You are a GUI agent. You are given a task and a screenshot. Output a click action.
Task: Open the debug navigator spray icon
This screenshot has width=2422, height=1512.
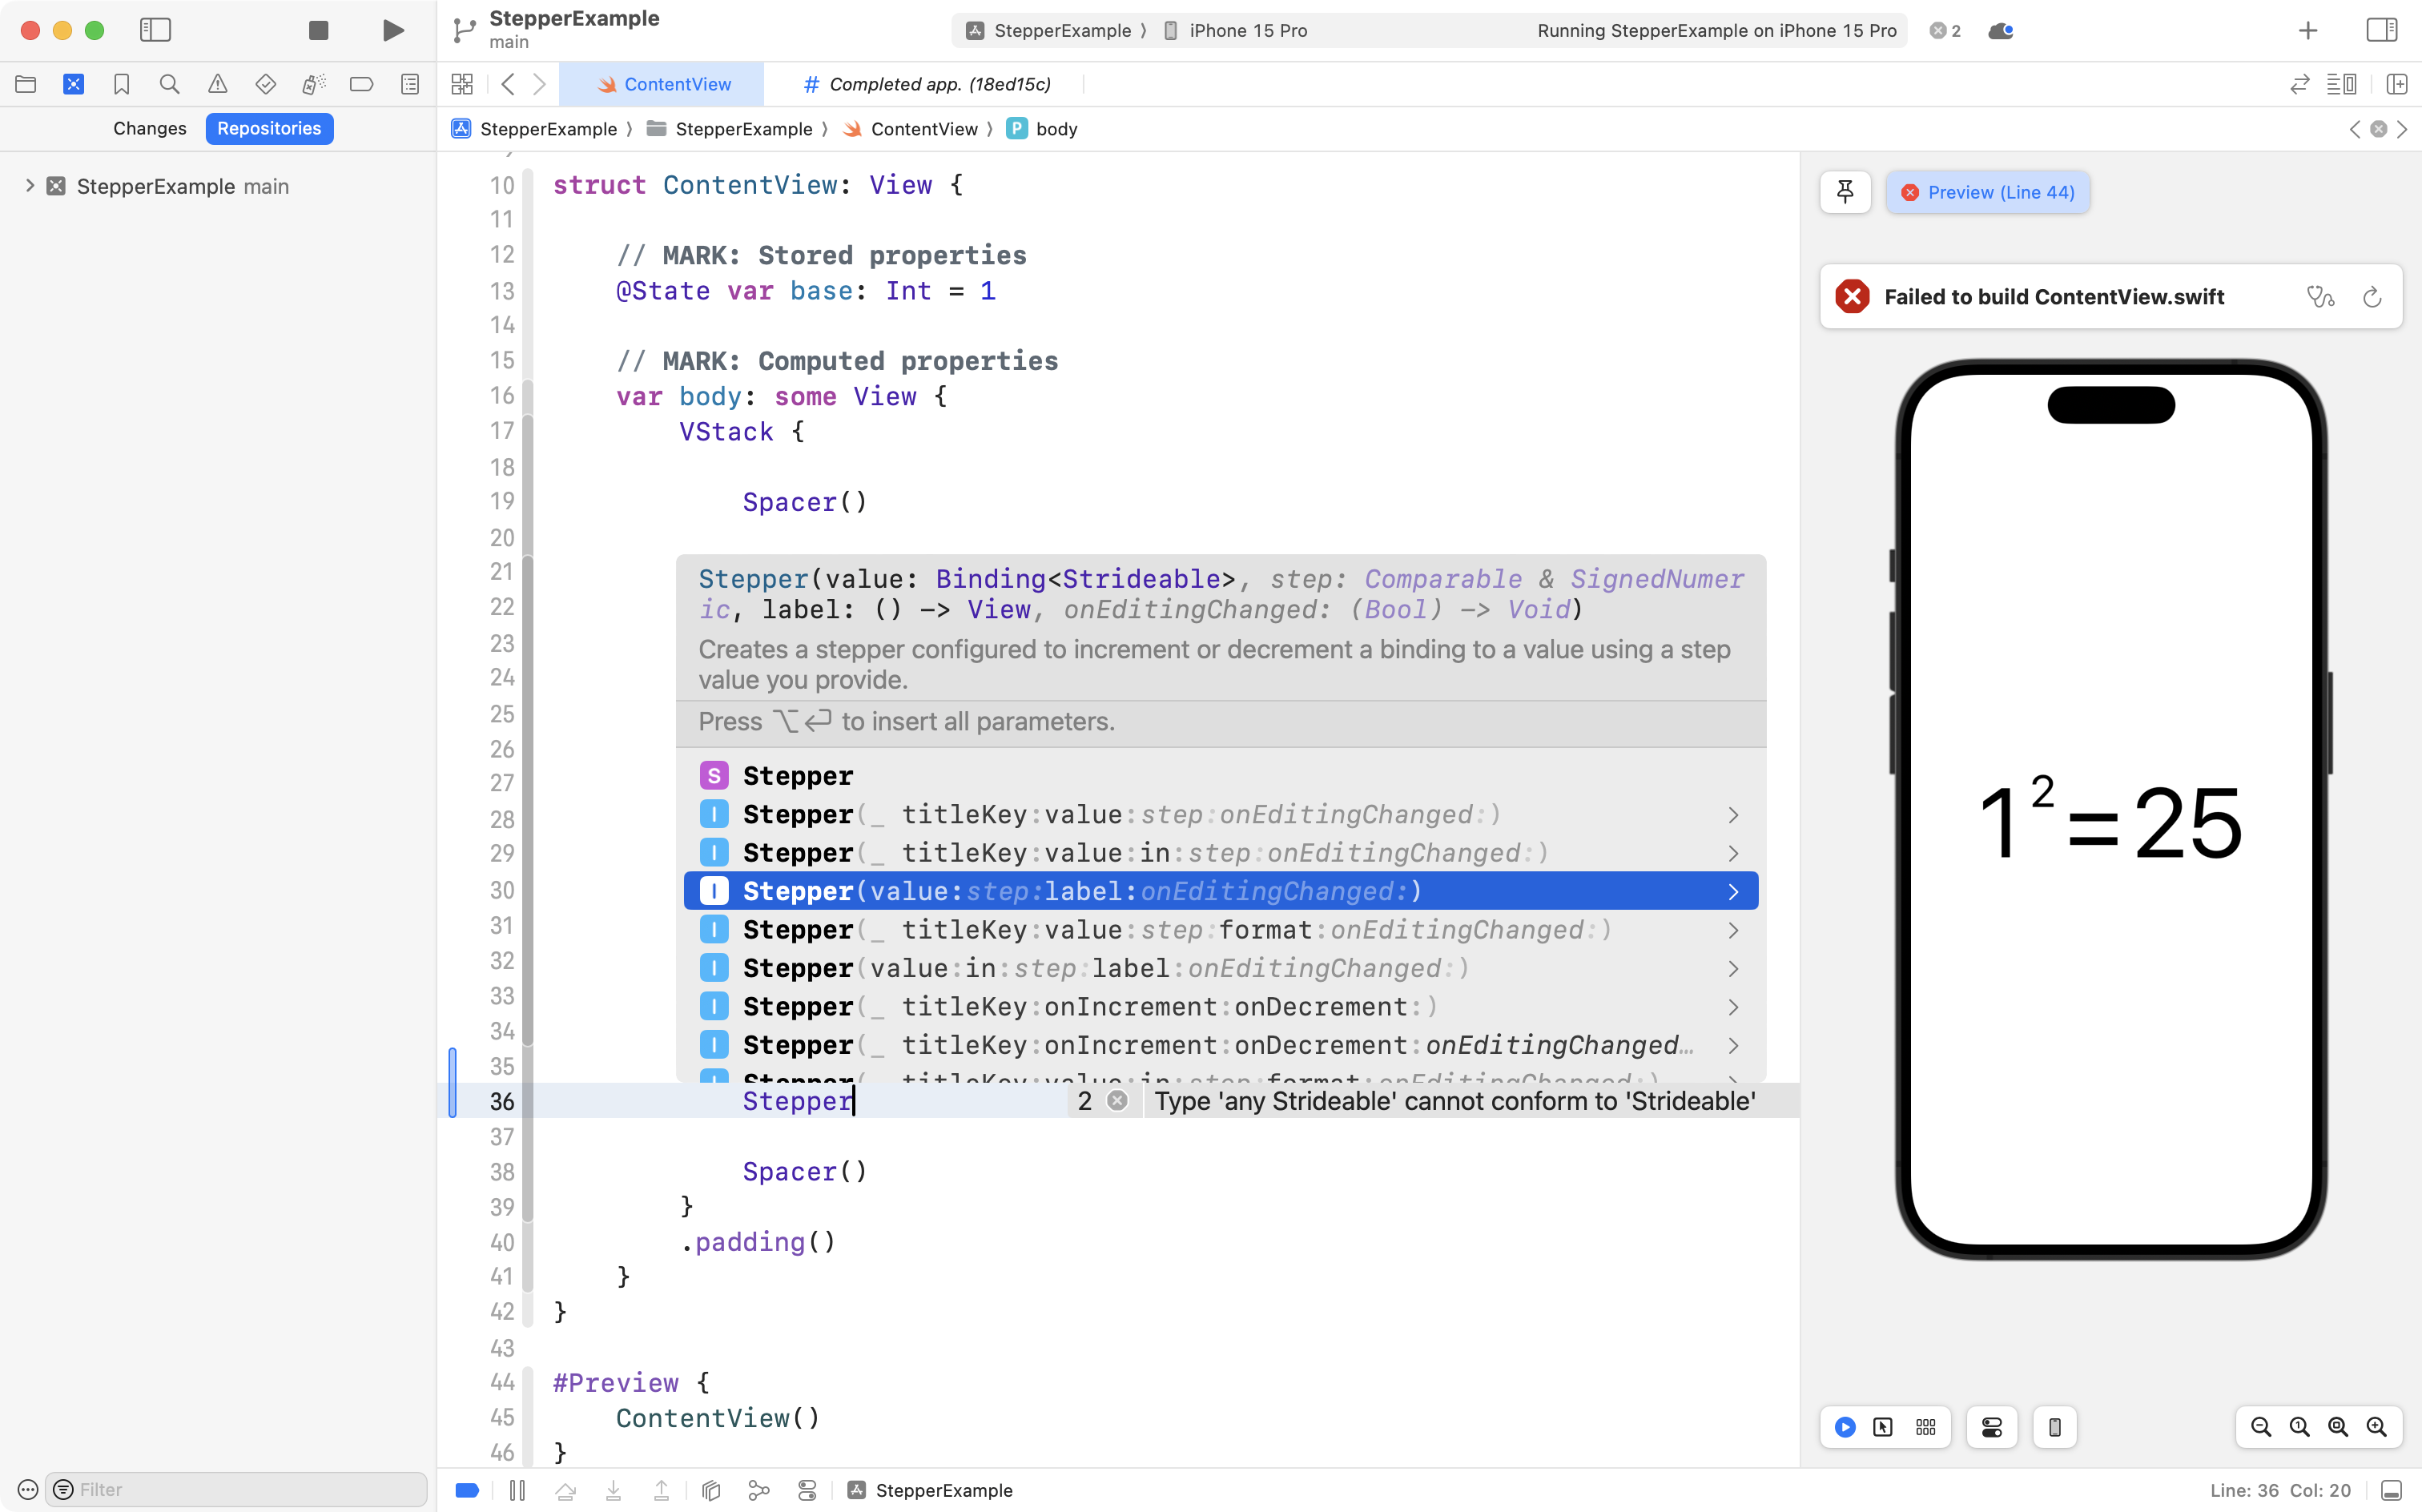[x=314, y=84]
